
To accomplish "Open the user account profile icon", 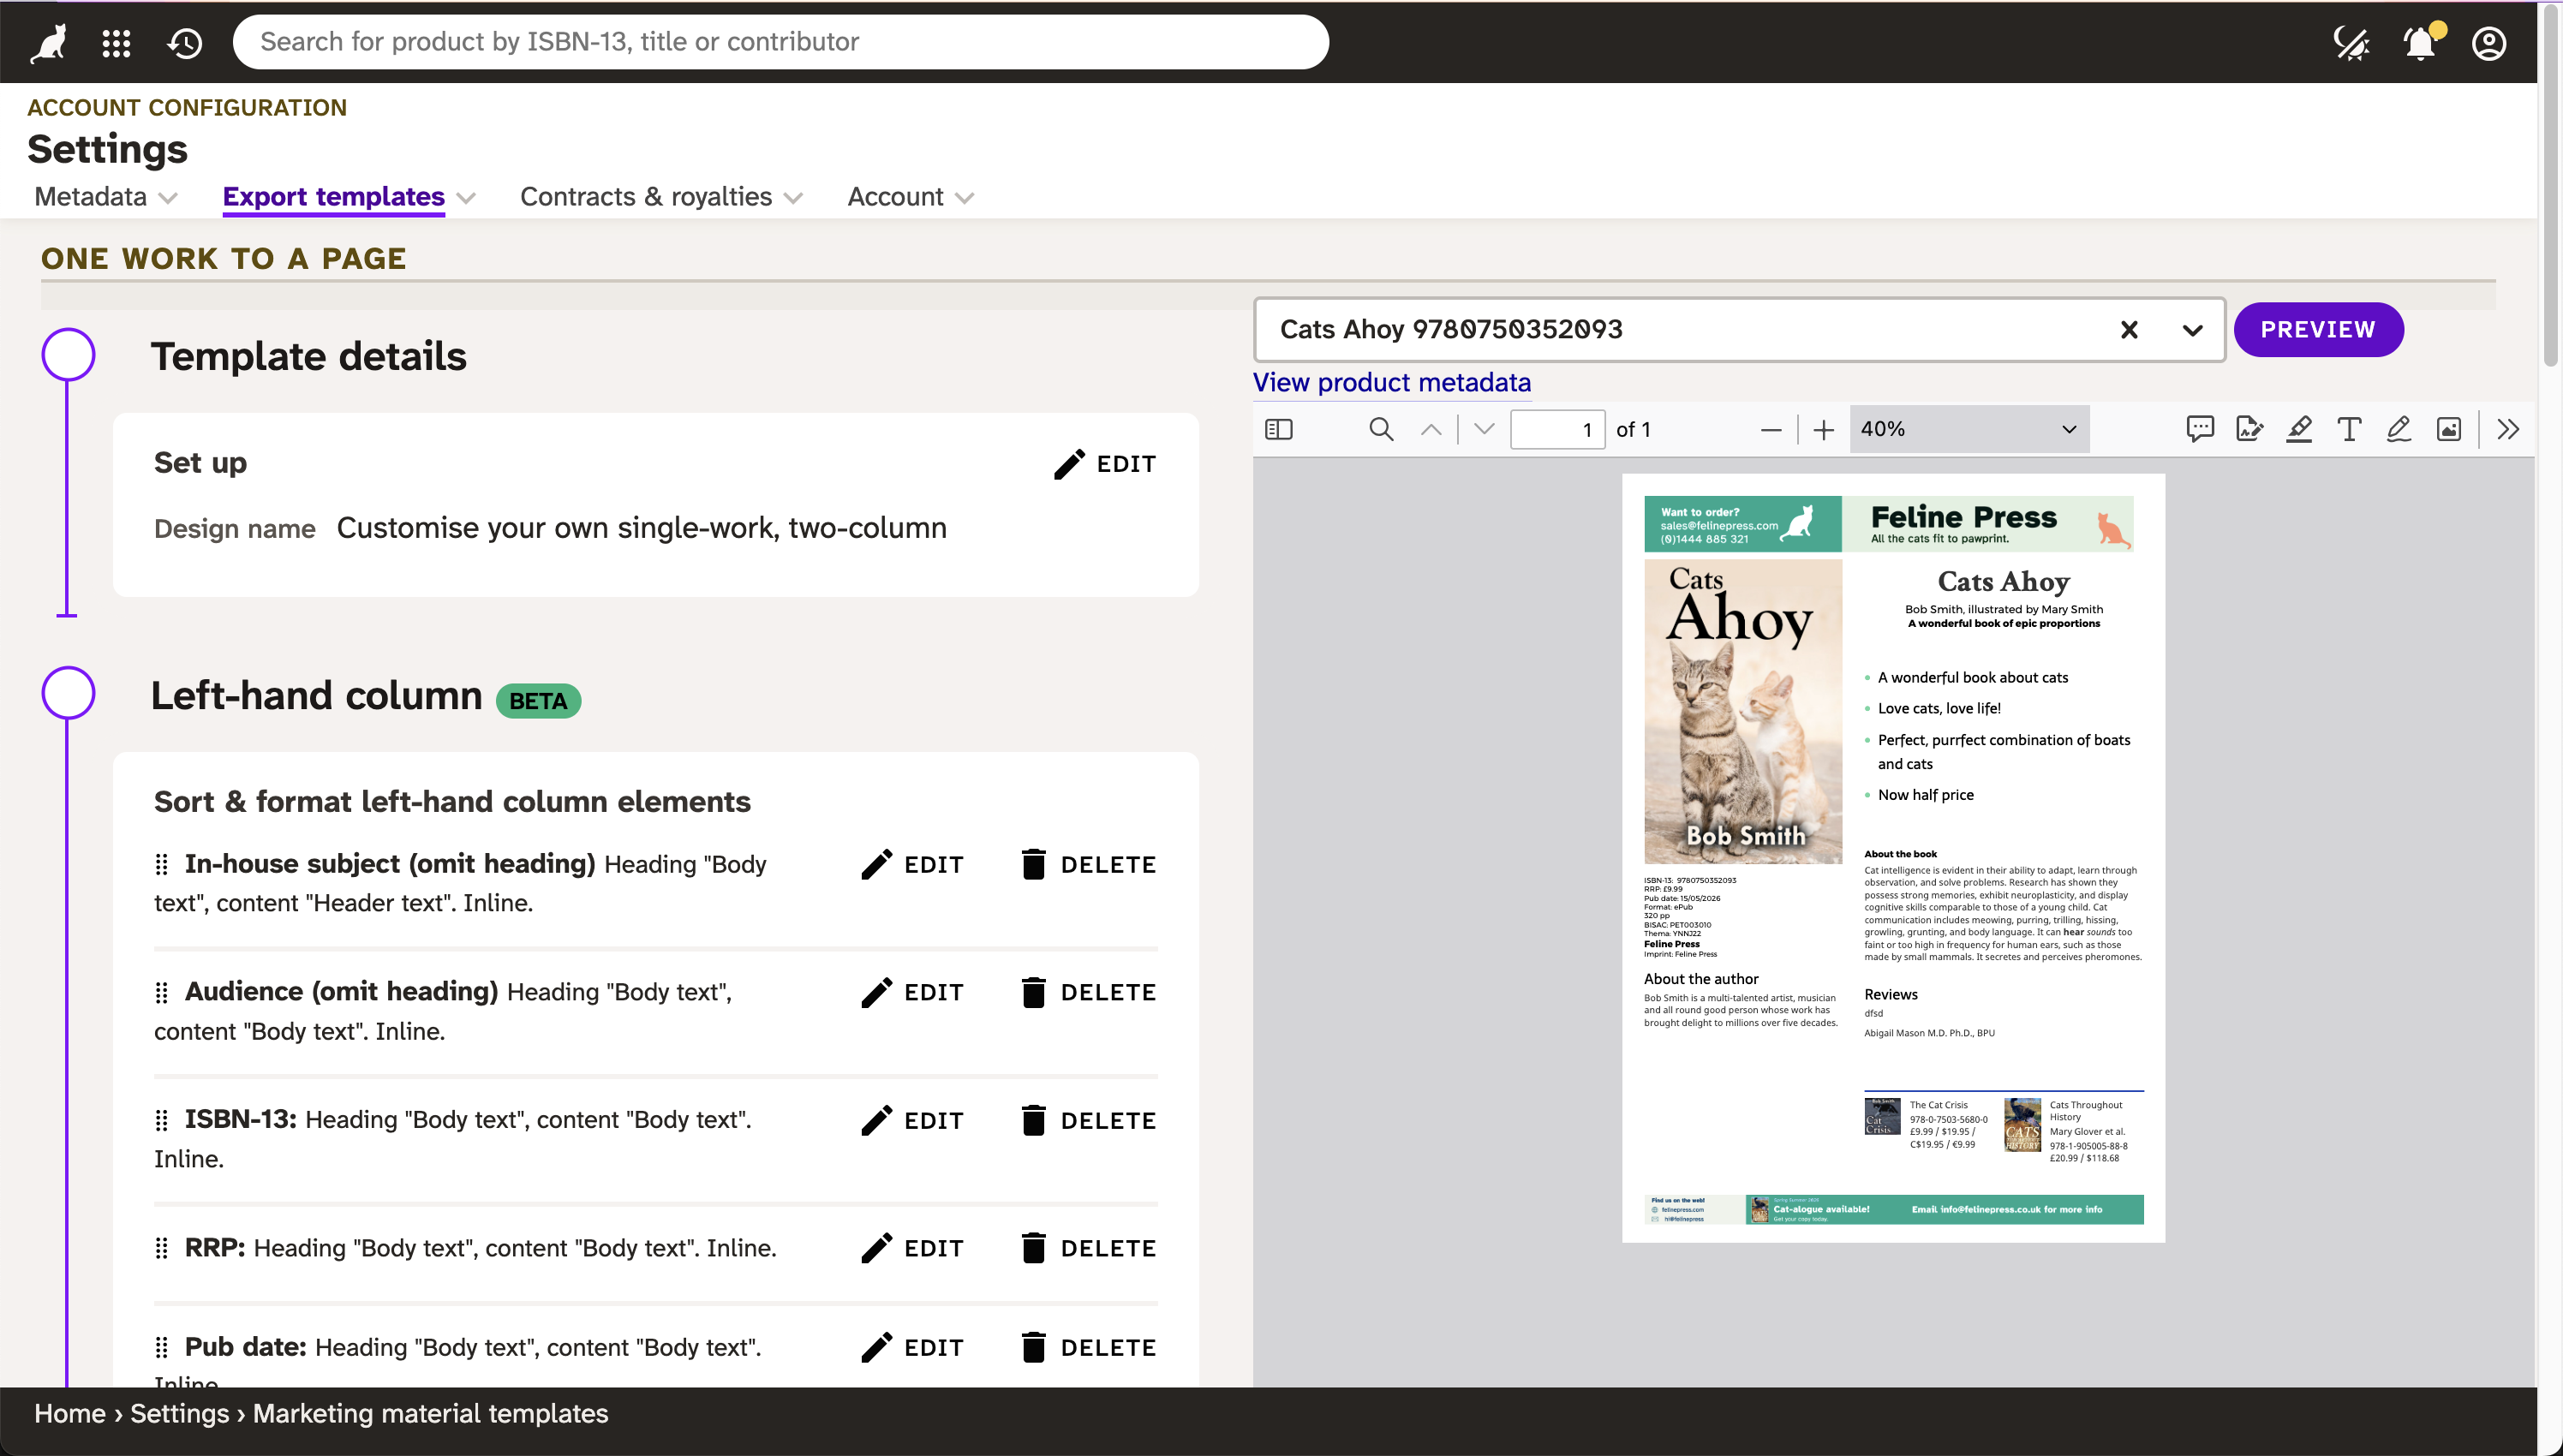I will [x=2488, y=42].
